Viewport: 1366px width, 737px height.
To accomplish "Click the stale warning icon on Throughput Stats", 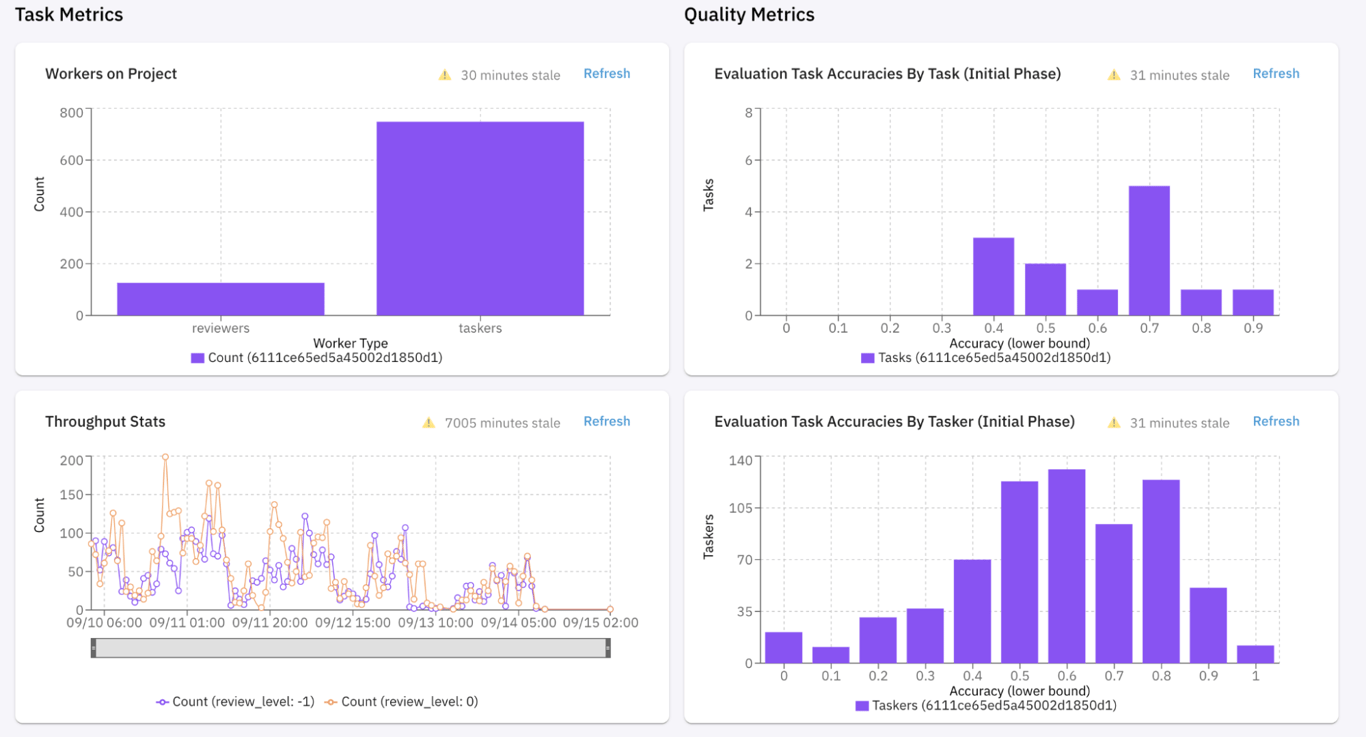I will click(x=429, y=423).
